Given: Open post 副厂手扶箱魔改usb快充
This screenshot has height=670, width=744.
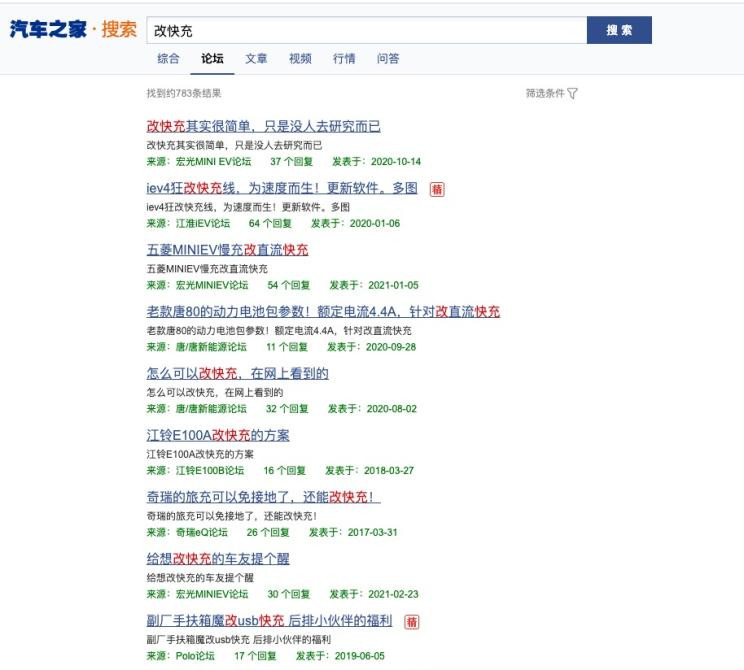Looking at the screenshot, I should (x=269, y=621).
